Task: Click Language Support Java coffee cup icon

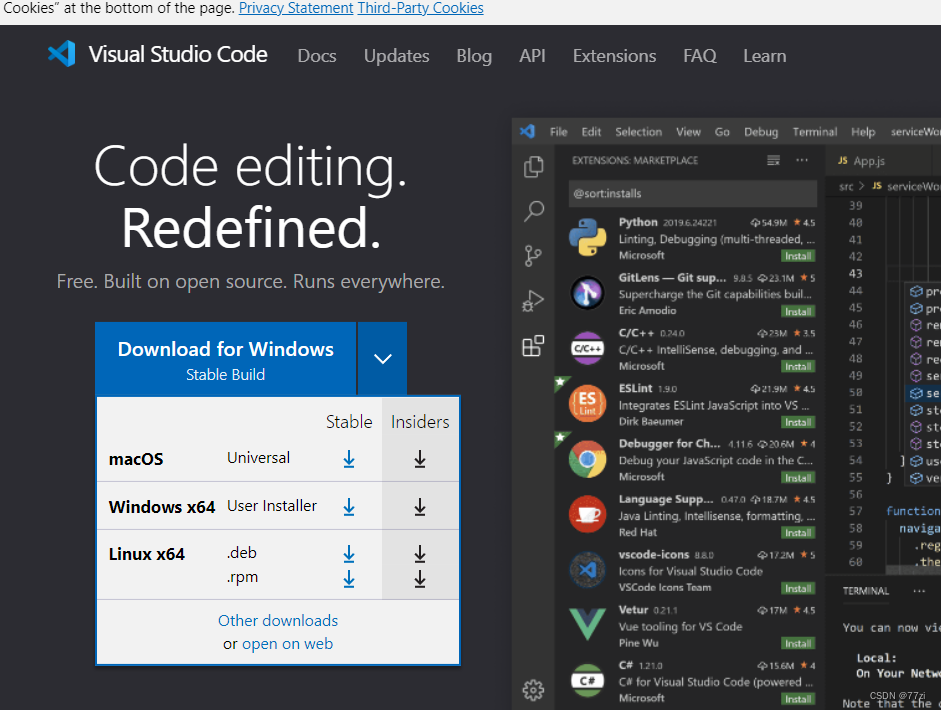Action: click(x=588, y=514)
